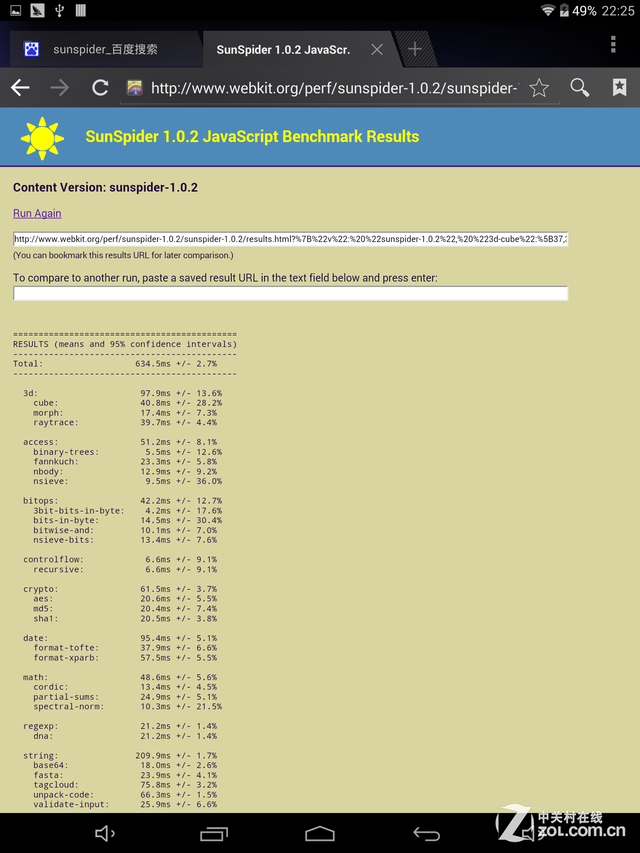Click the Content Version sunspider-1.0.2 text
Image resolution: width=640 pixels, height=853 pixels.
tap(105, 187)
